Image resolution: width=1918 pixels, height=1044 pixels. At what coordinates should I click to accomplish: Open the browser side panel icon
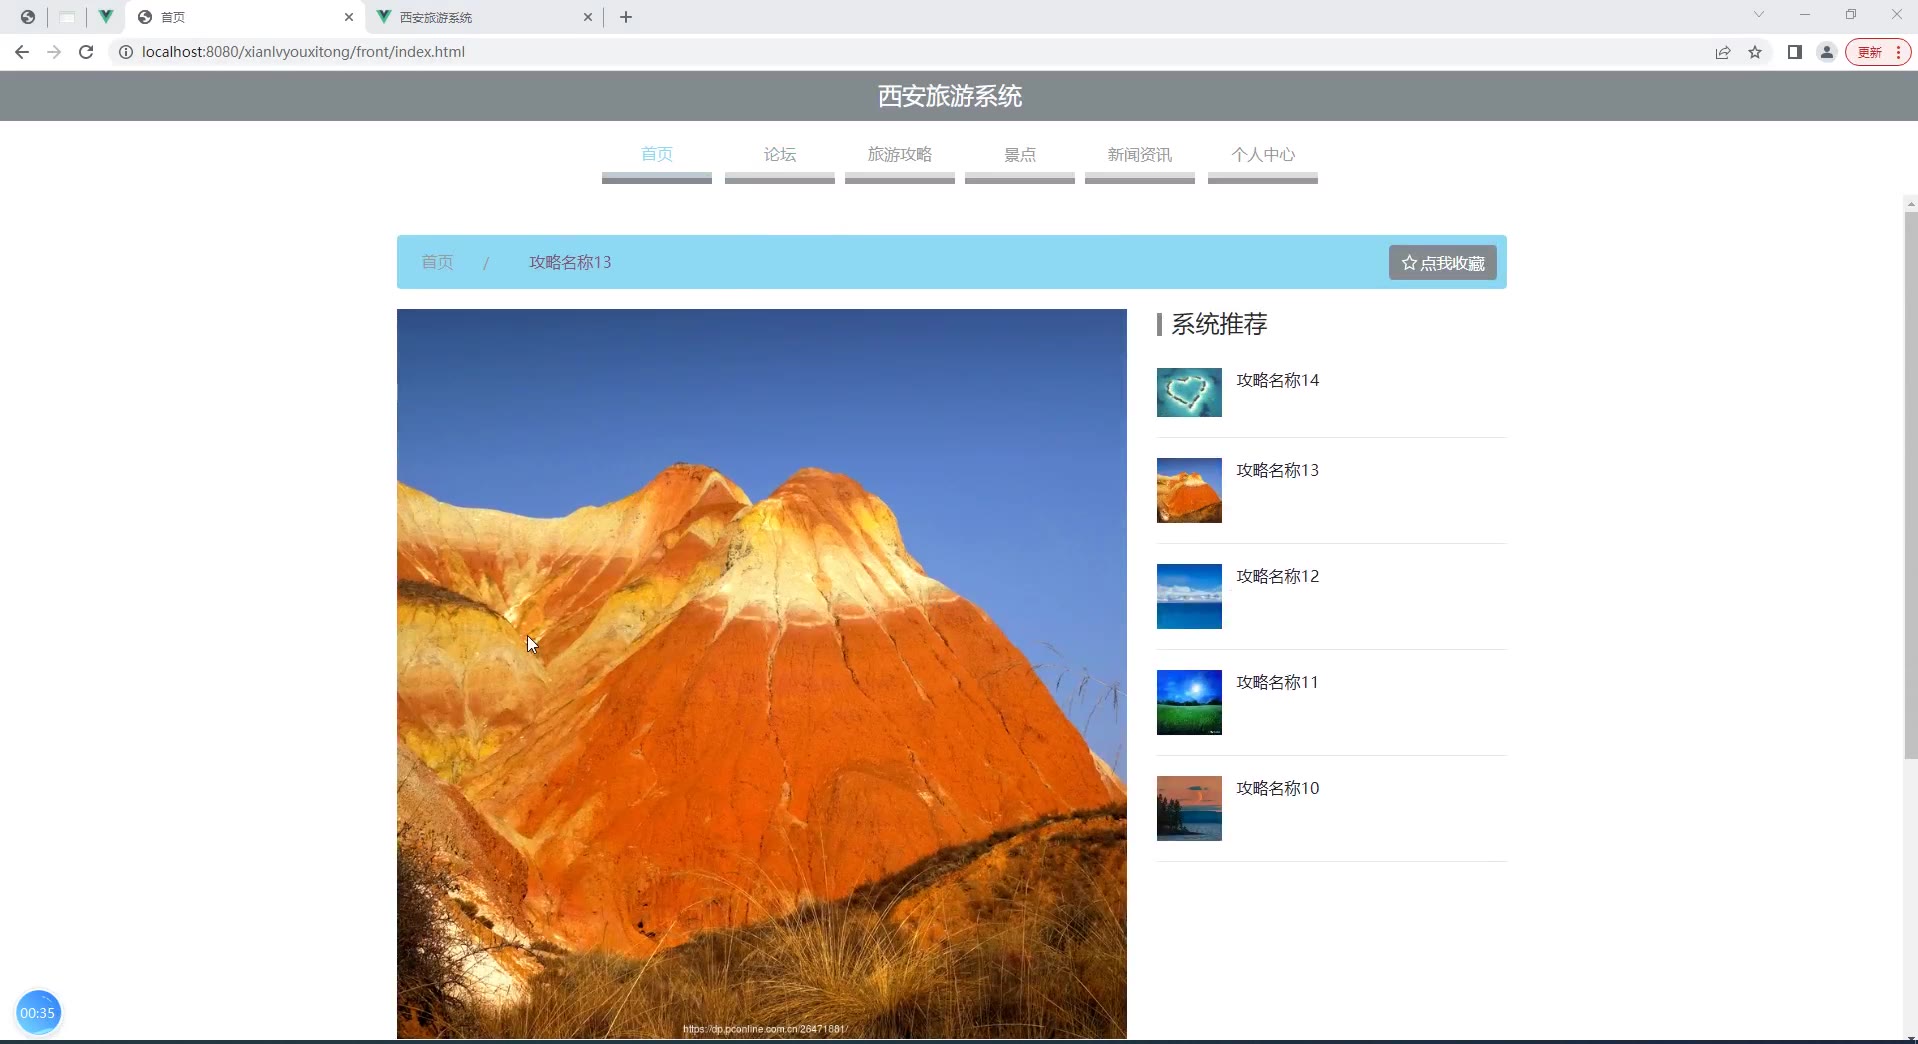coord(1795,52)
